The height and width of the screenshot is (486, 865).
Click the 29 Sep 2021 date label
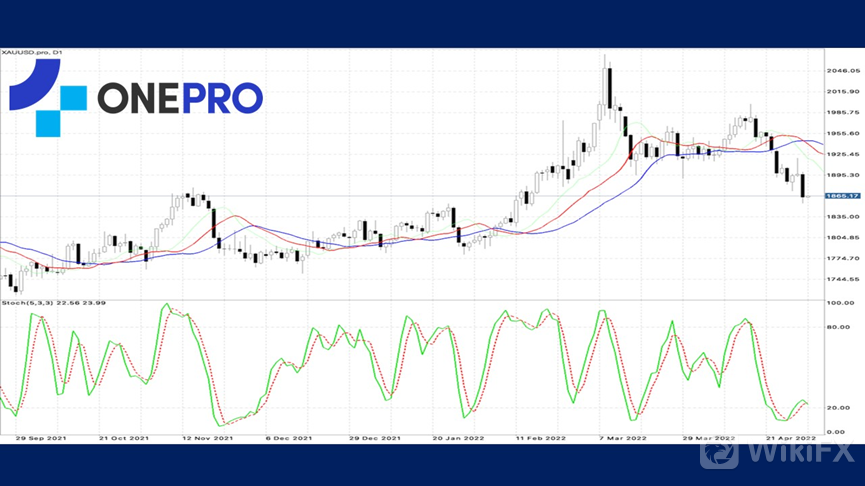coord(41,438)
